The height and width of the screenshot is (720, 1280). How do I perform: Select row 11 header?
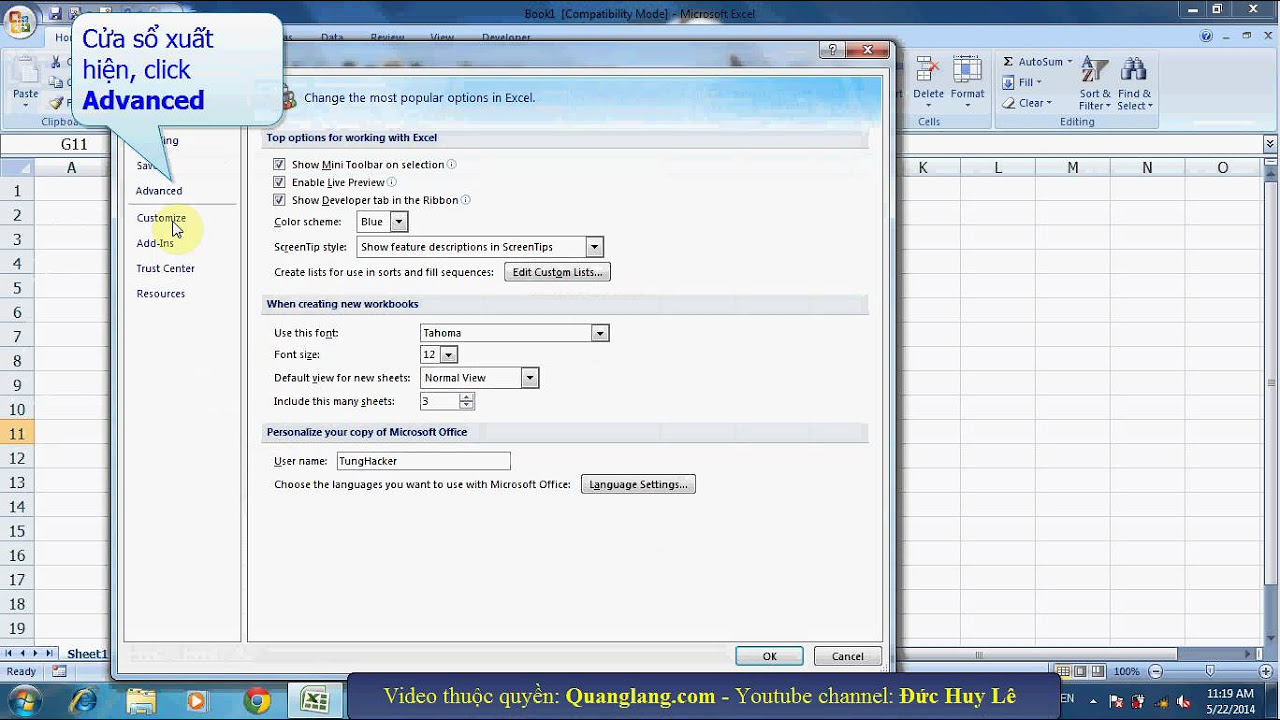[17, 434]
